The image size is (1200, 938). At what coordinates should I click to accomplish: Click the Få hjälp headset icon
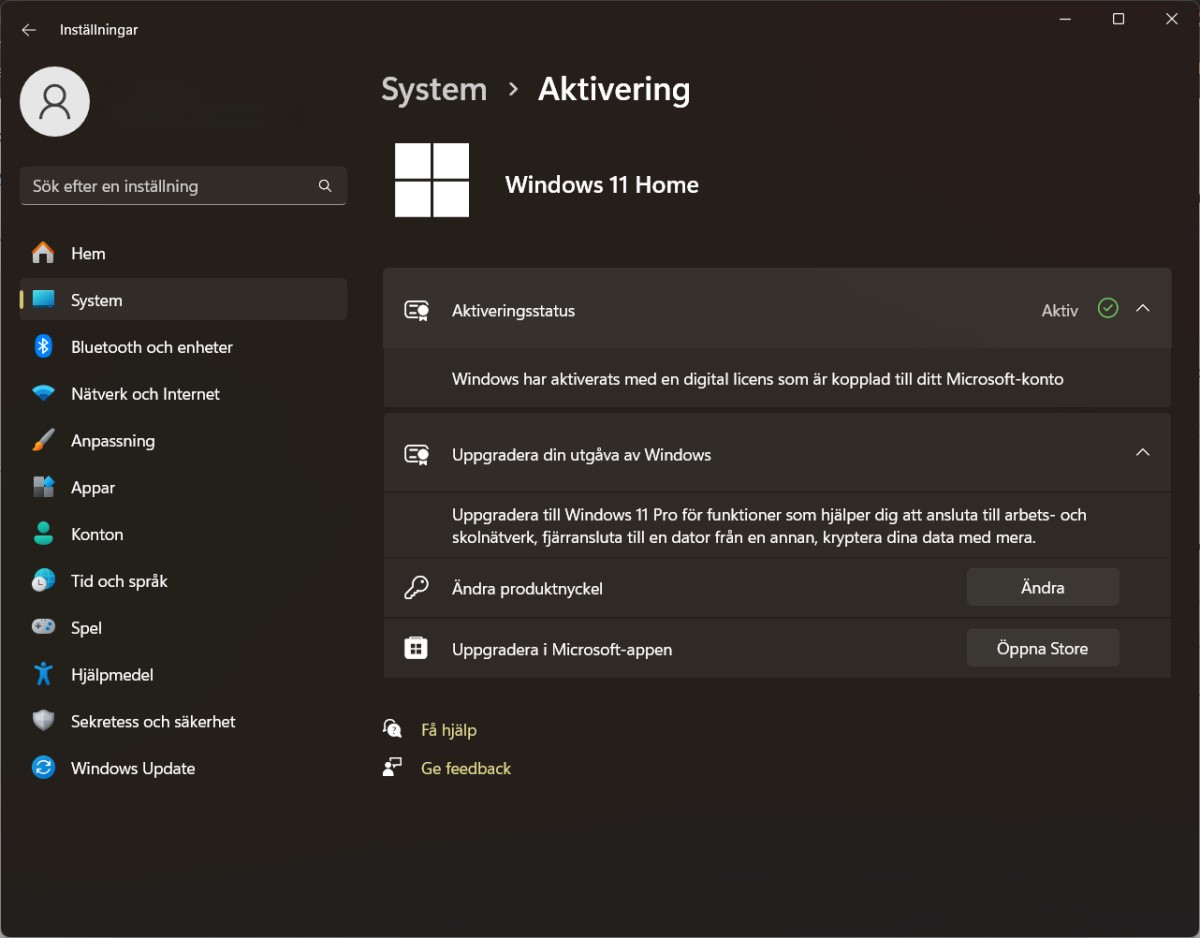point(392,729)
